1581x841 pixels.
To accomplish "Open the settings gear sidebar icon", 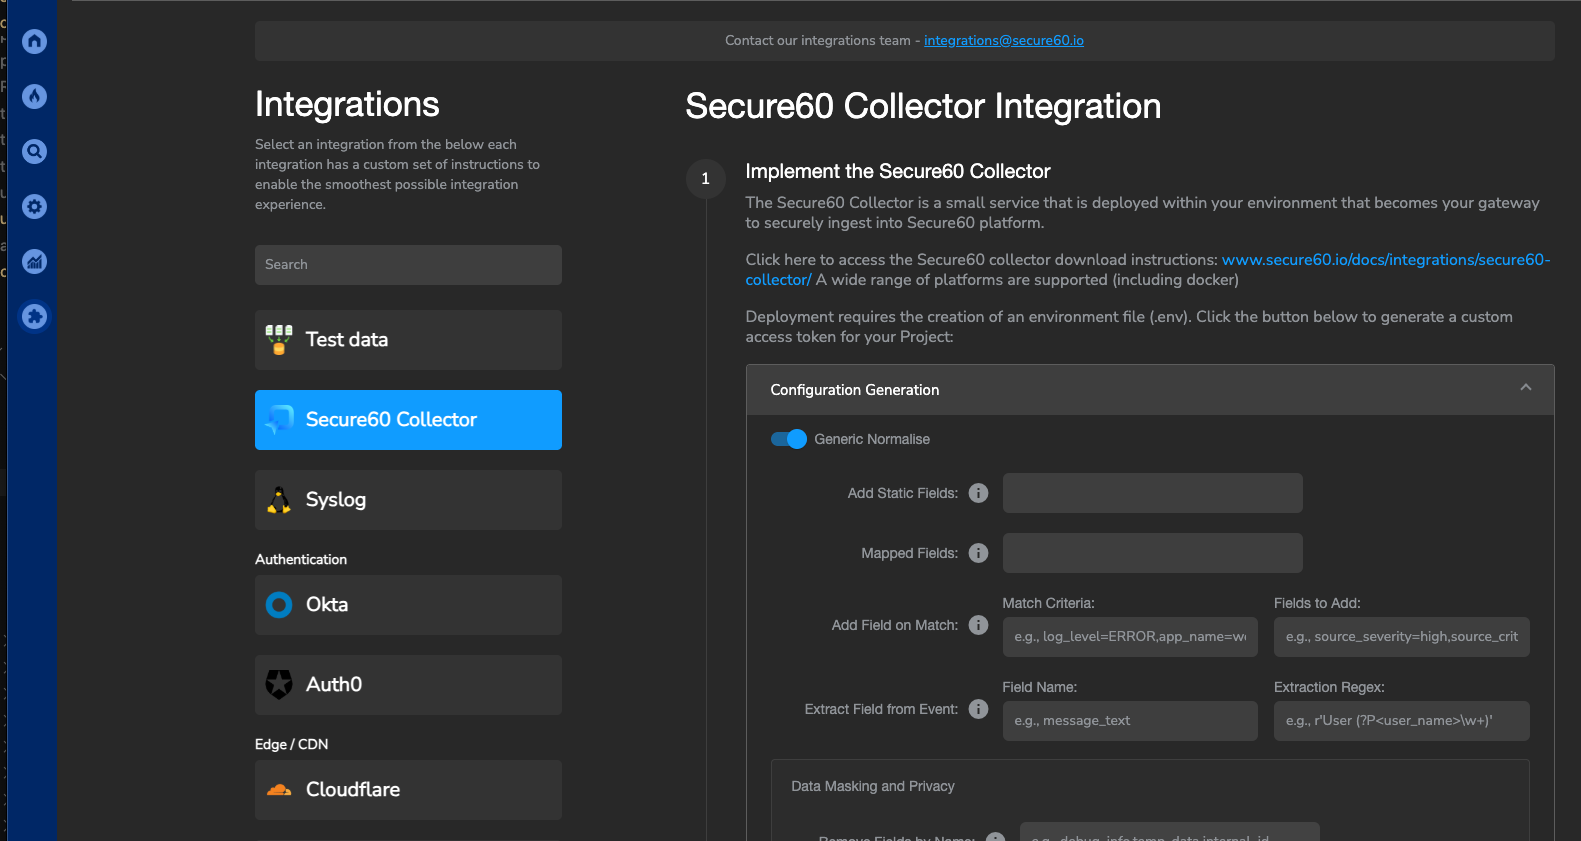I will tap(35, 206).
